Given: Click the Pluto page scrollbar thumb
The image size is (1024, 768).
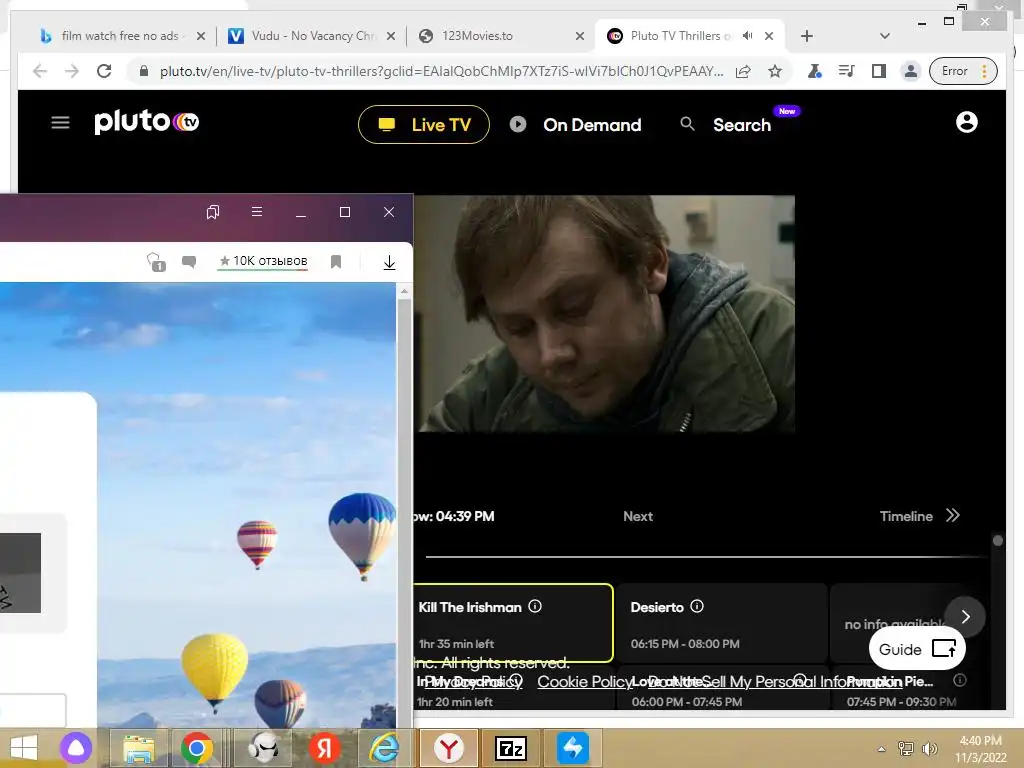Looking at the screenshot, I should (997, 540).
